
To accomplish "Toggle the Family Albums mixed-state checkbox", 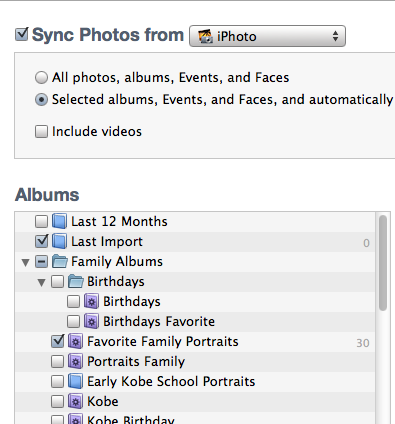I will 41,261.
